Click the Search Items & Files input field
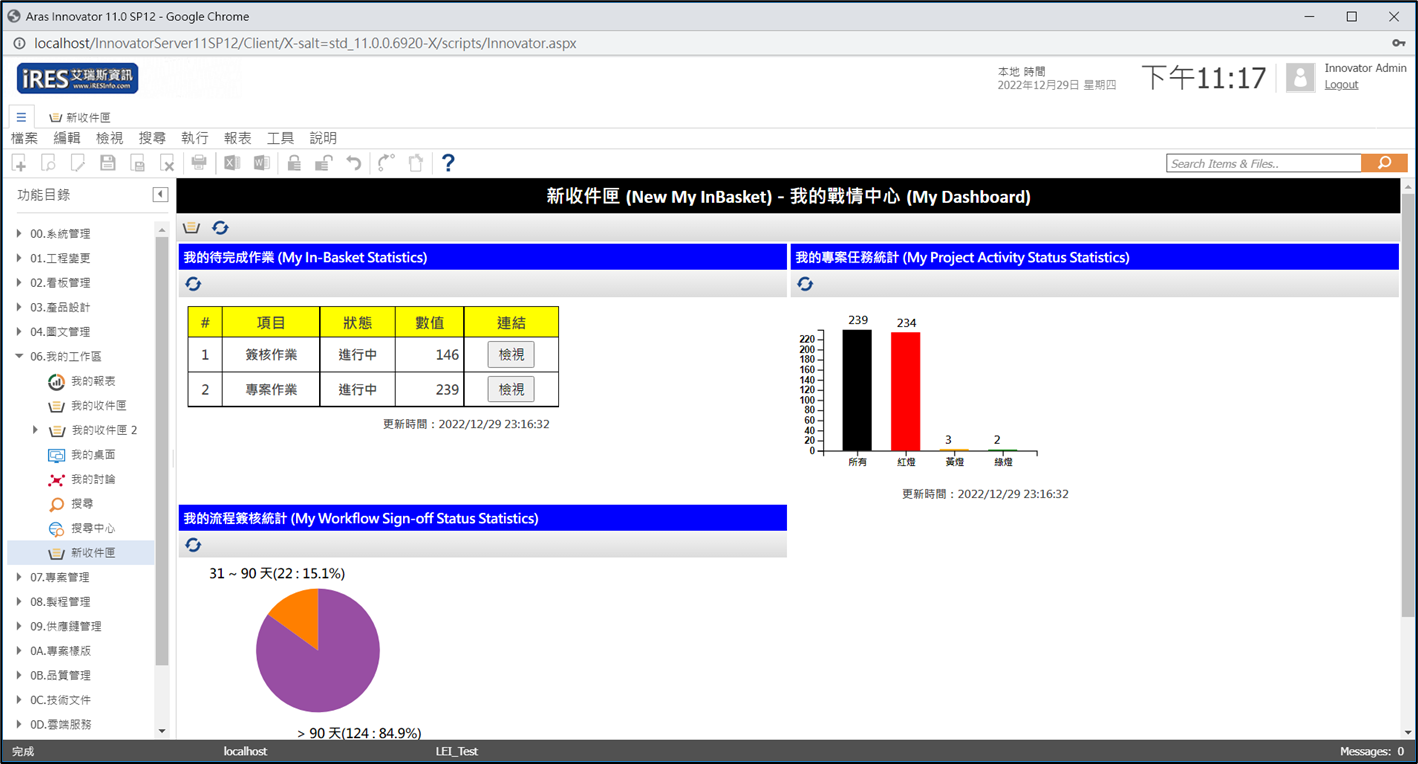This screenshot has height=764, width=1418. 1264,163
